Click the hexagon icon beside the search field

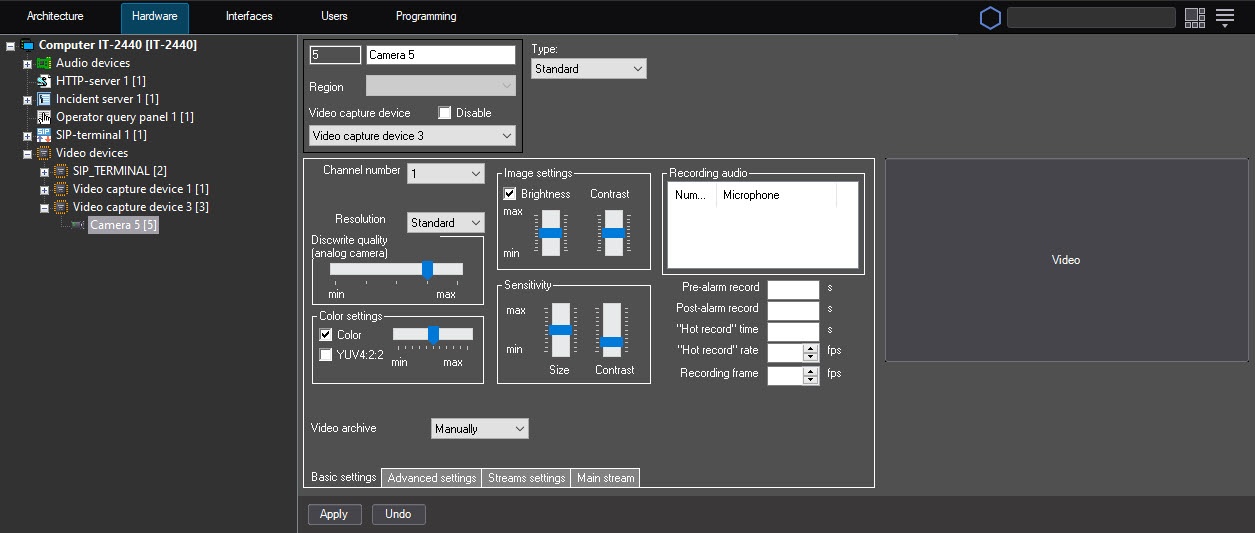989,18
